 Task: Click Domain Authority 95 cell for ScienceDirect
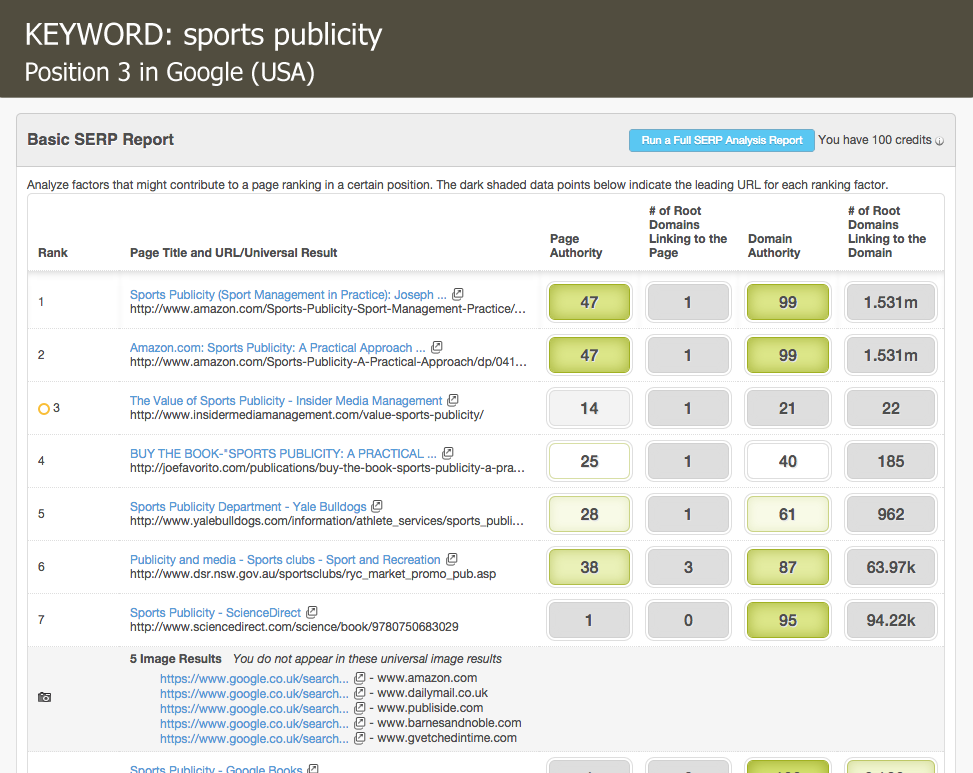point(787,620)
